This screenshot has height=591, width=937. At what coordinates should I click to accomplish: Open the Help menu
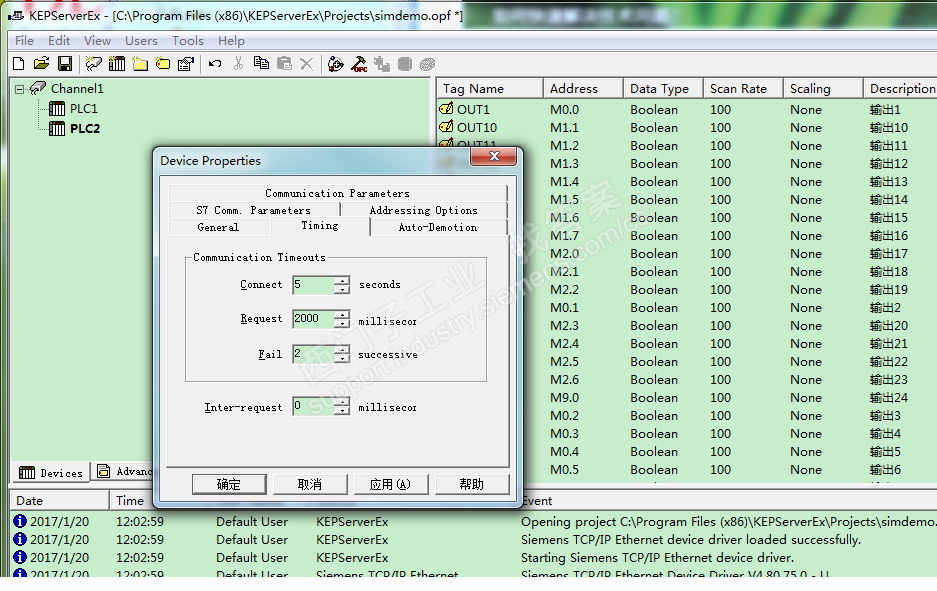click(x=231, y=41)
